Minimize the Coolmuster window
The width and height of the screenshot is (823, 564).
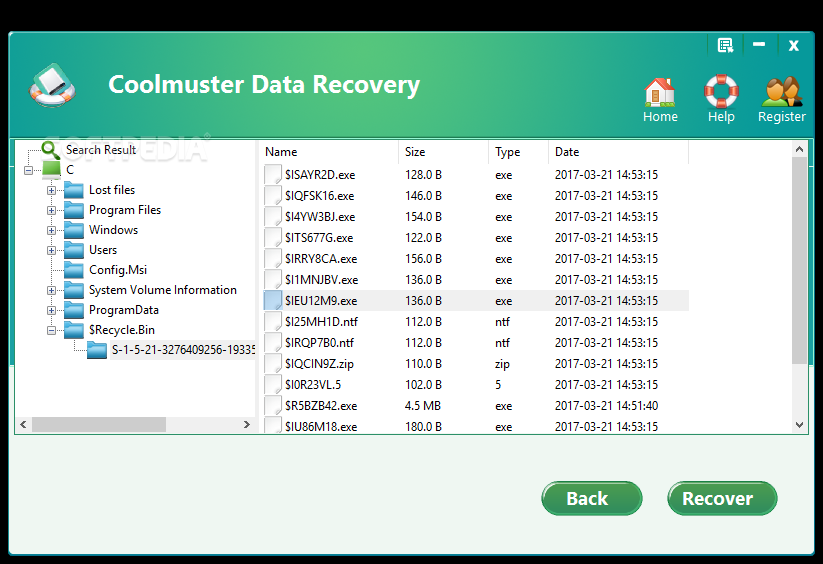point(759,45)
